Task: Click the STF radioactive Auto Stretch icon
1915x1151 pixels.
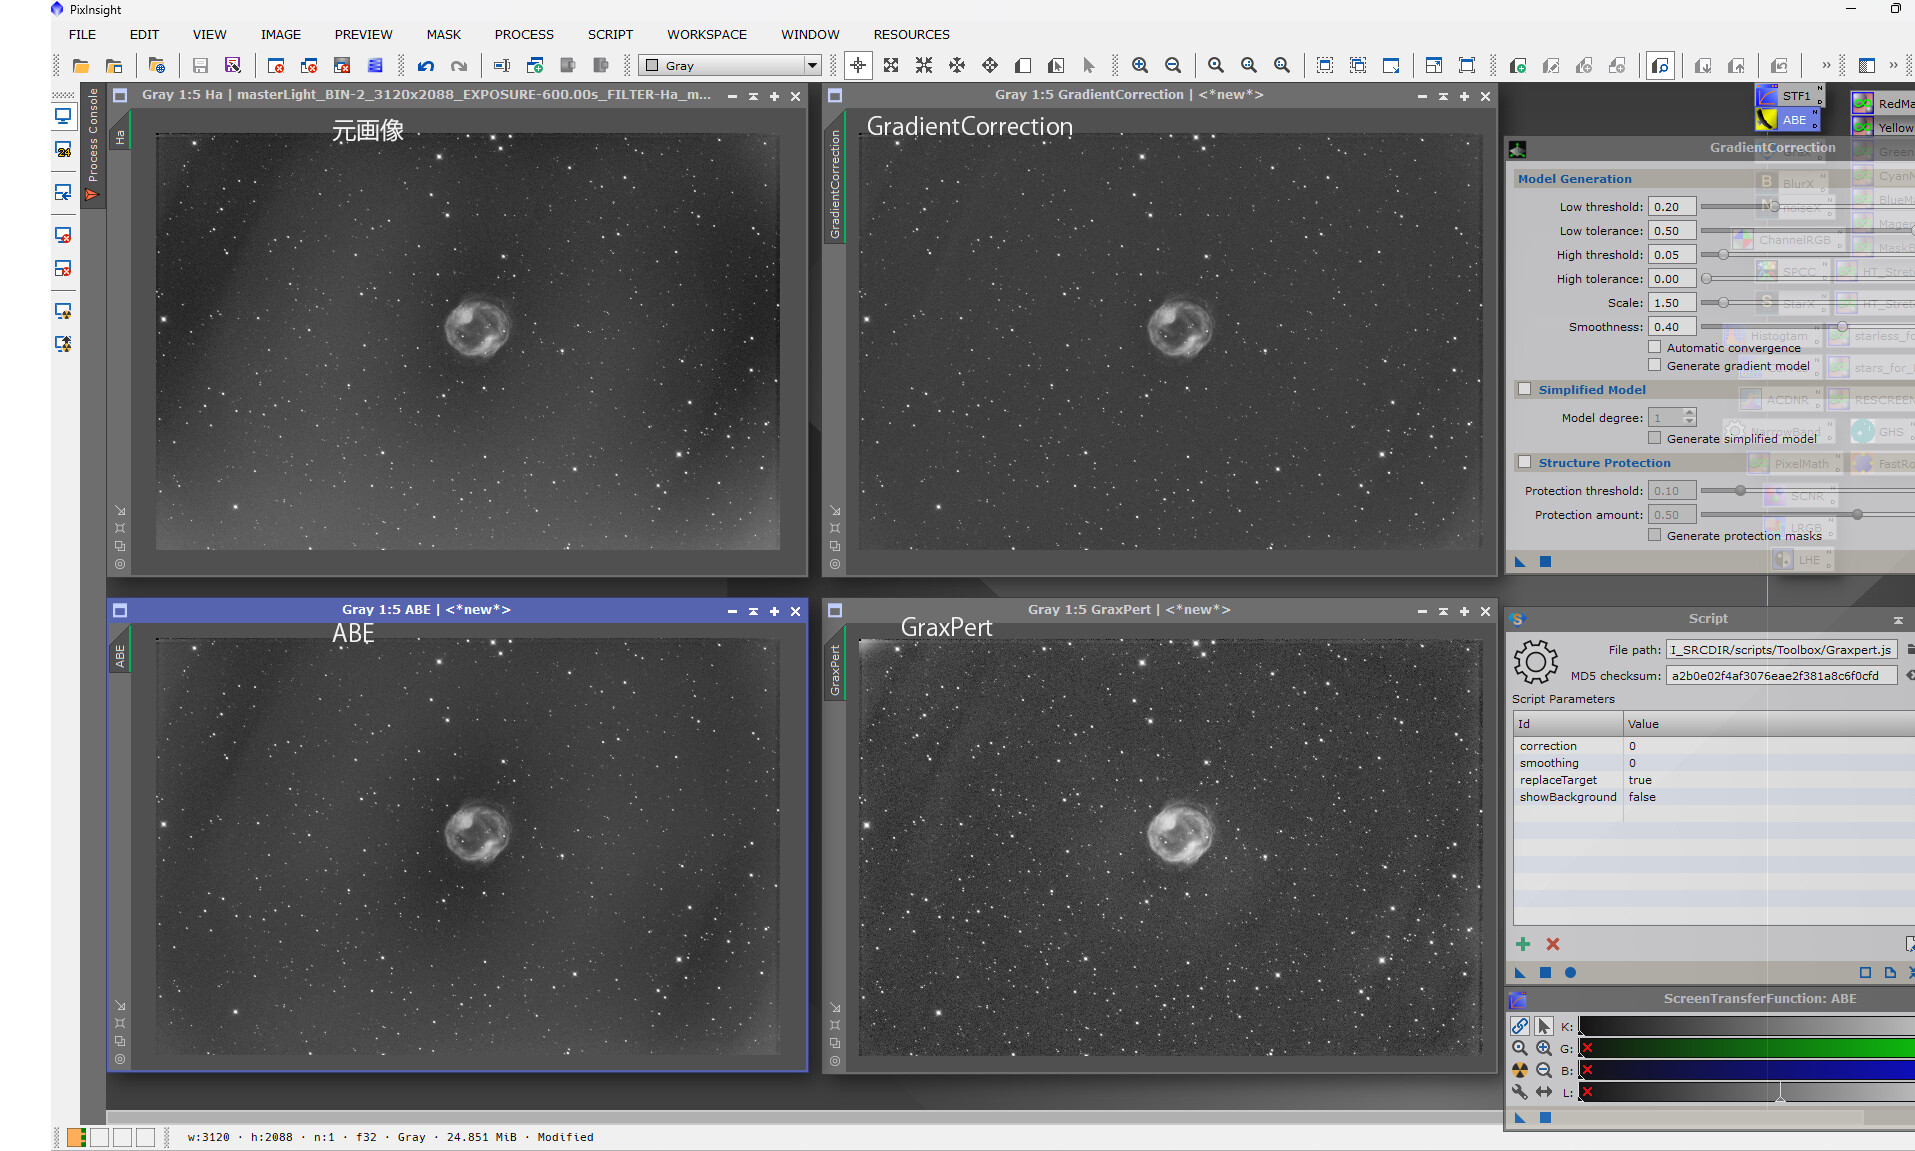Action: [x=1520, y=1070]
